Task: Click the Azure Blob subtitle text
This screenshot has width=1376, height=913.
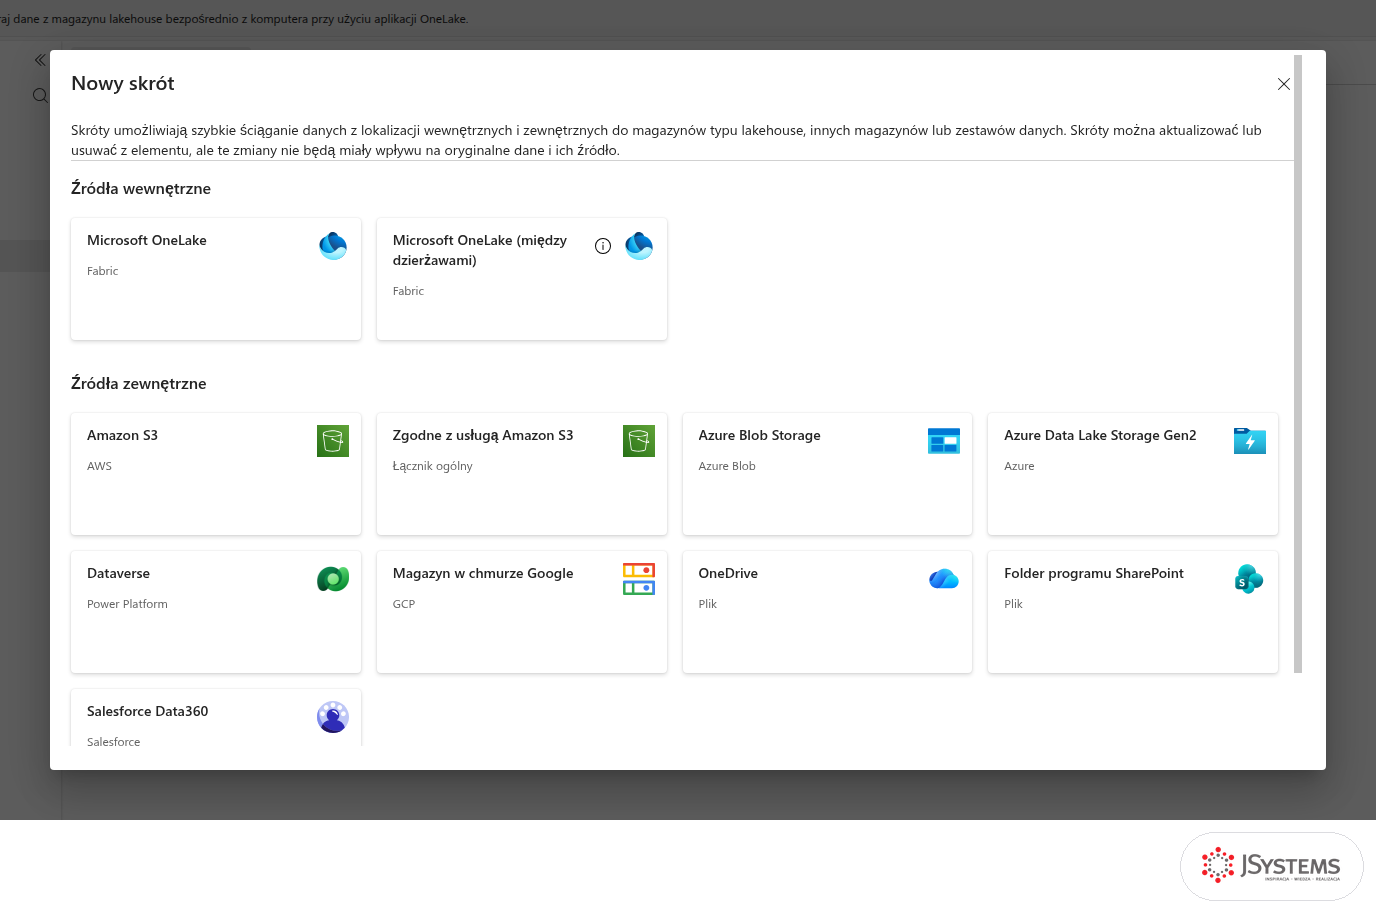Action: point(727,466)
